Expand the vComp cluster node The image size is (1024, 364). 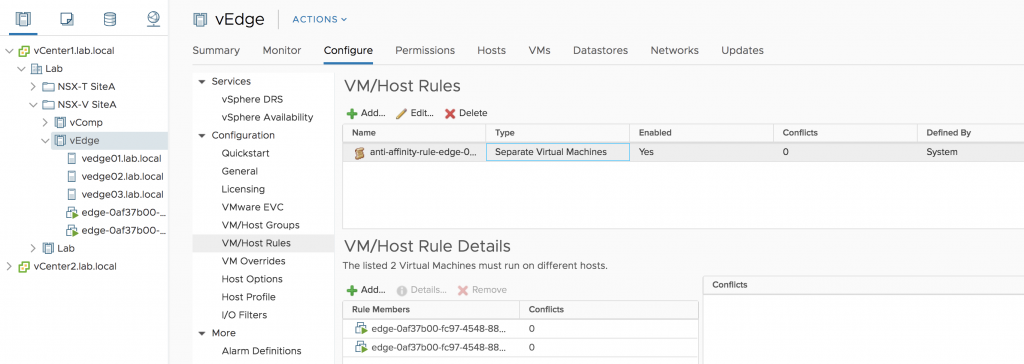(x=45, y=122)
